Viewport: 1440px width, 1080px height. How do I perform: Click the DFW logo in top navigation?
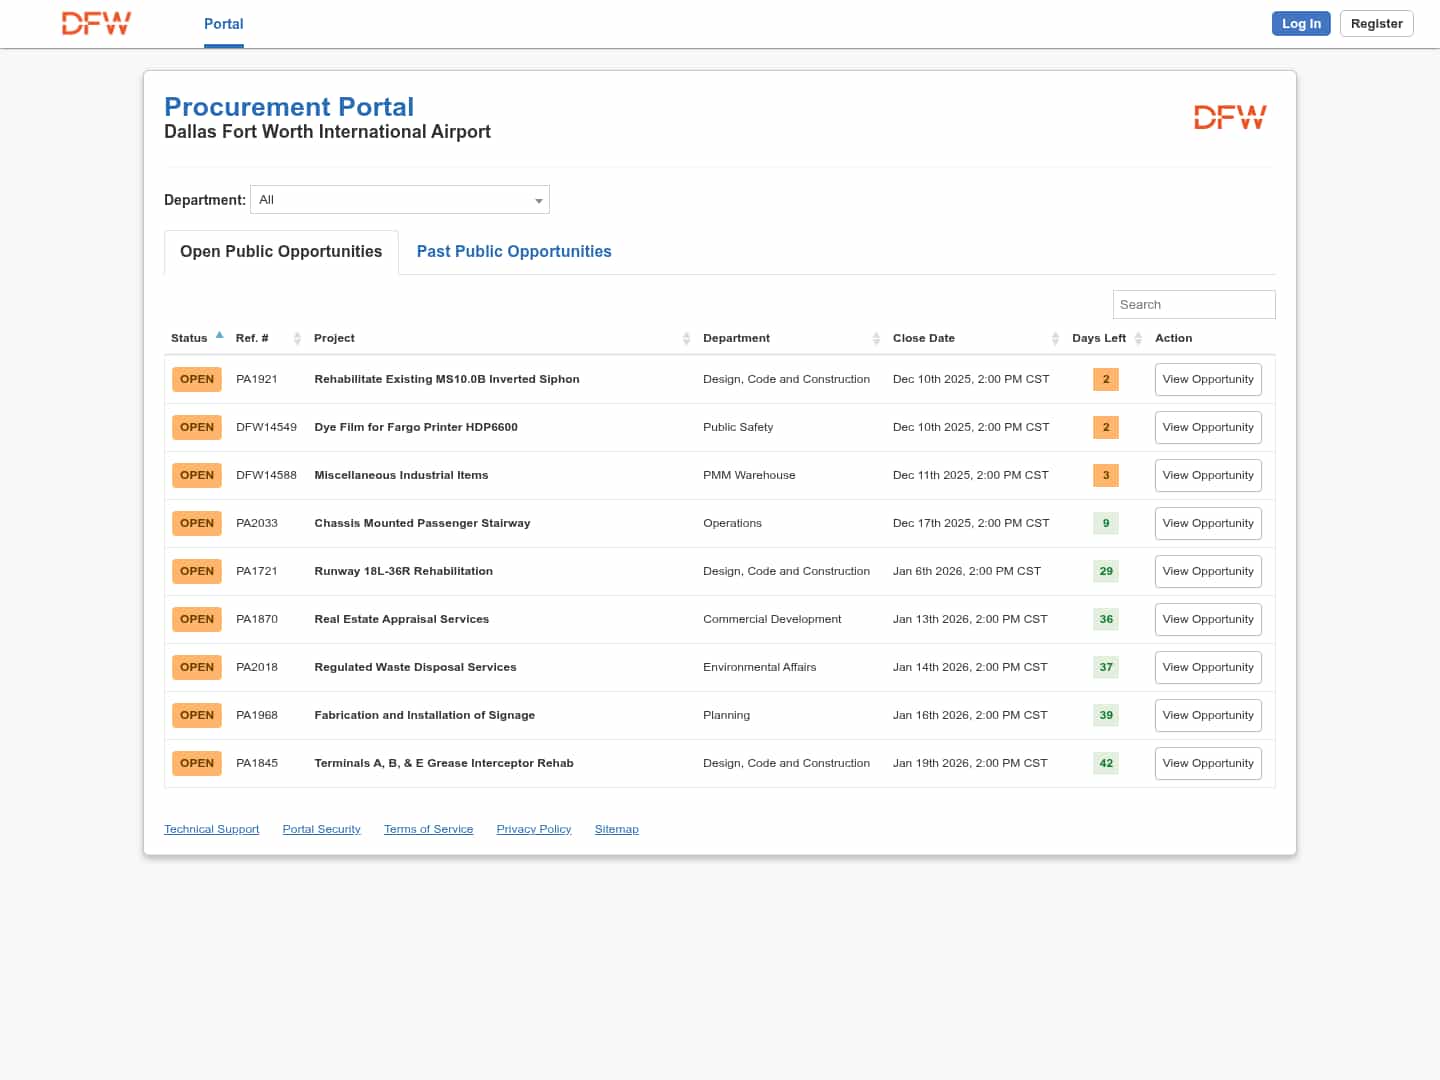[96, 24]
